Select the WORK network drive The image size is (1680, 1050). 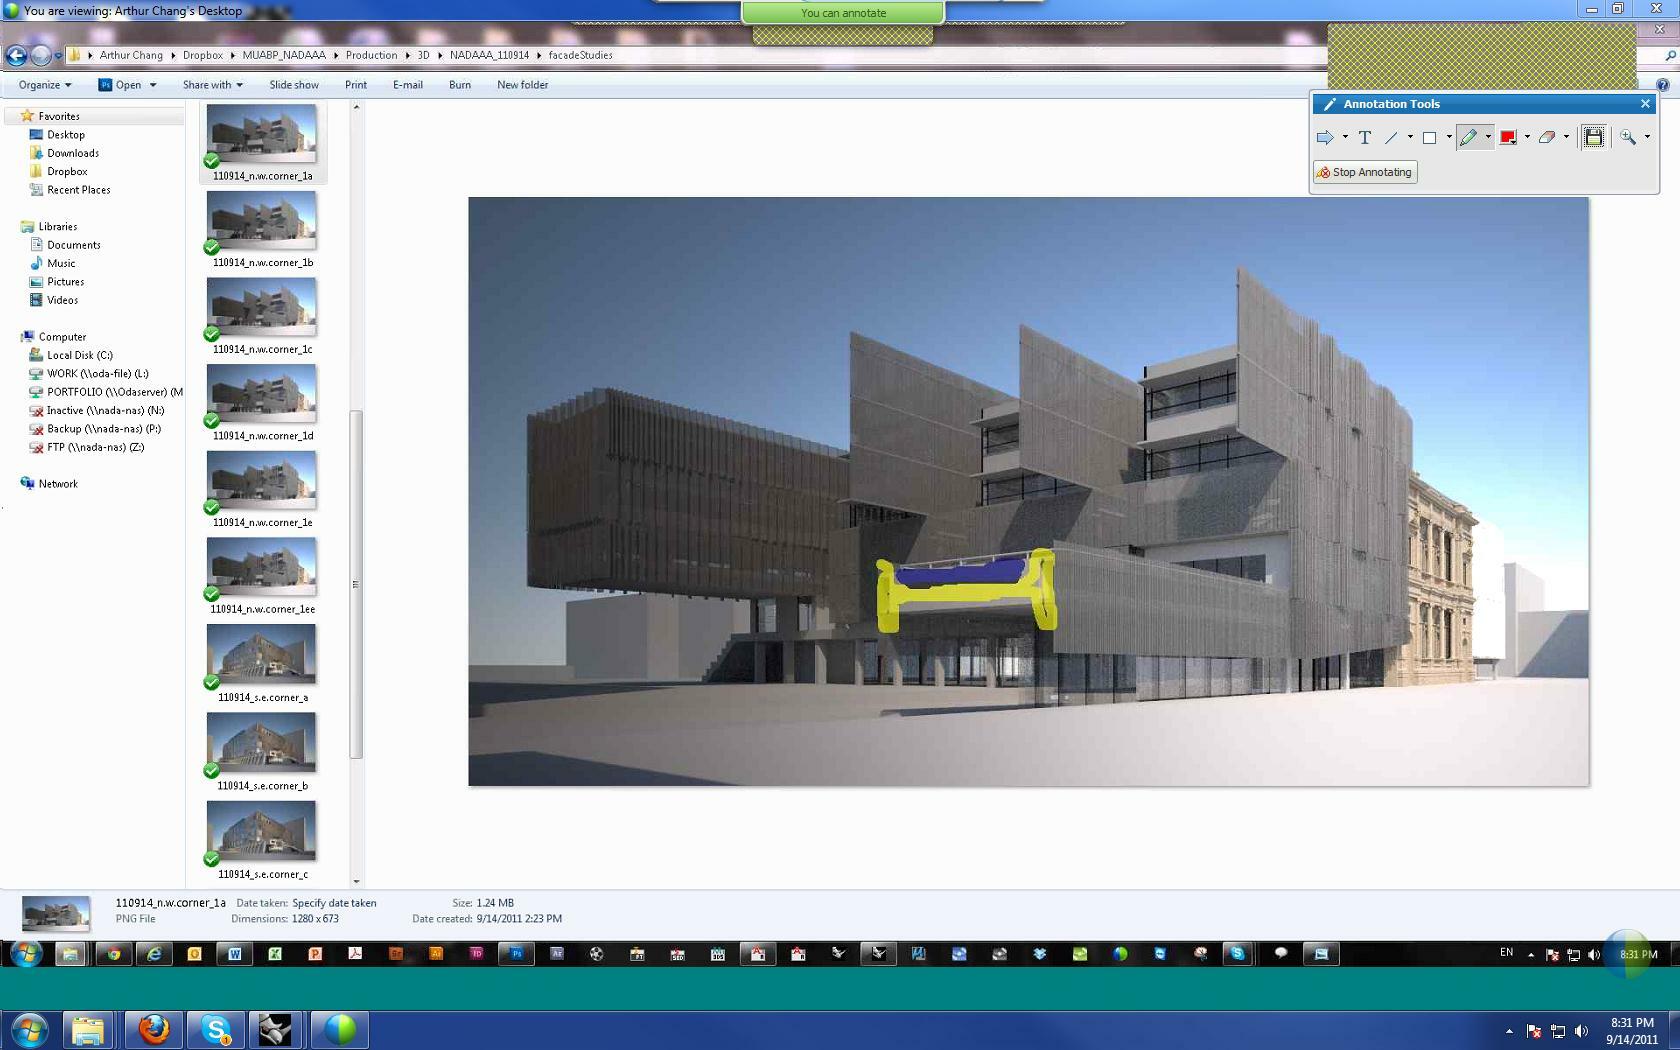pyautogui.click(x=97, y=374)
